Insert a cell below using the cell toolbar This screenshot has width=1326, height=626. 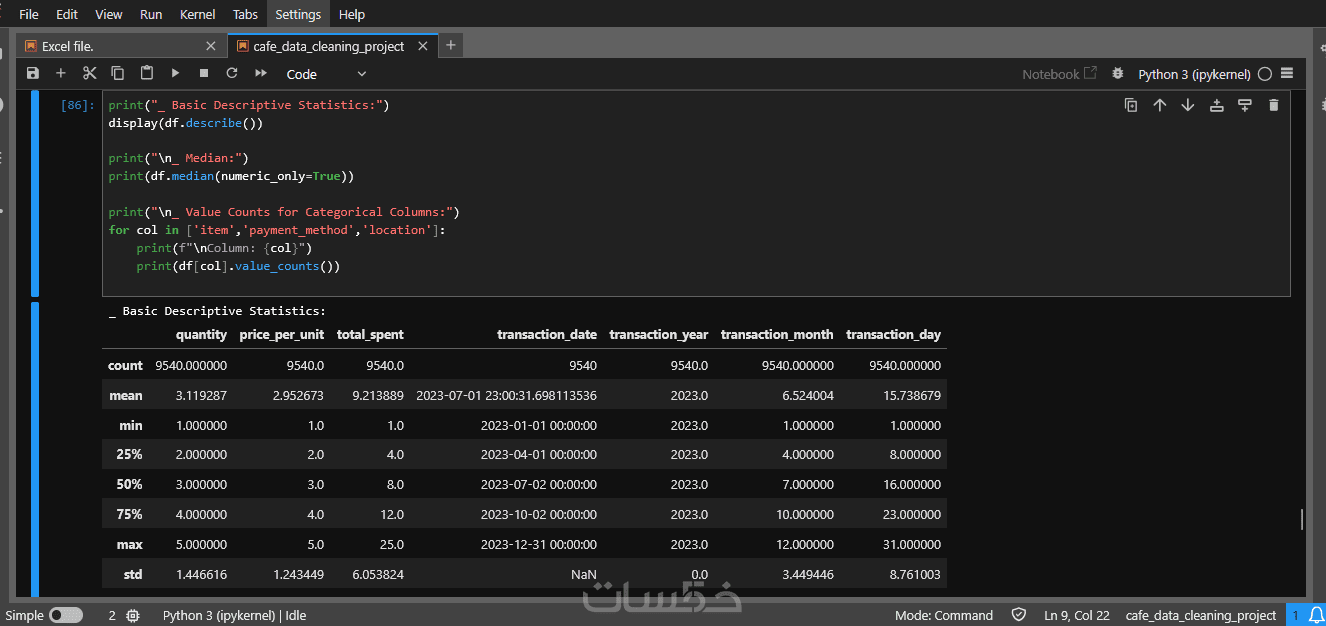1245,105
